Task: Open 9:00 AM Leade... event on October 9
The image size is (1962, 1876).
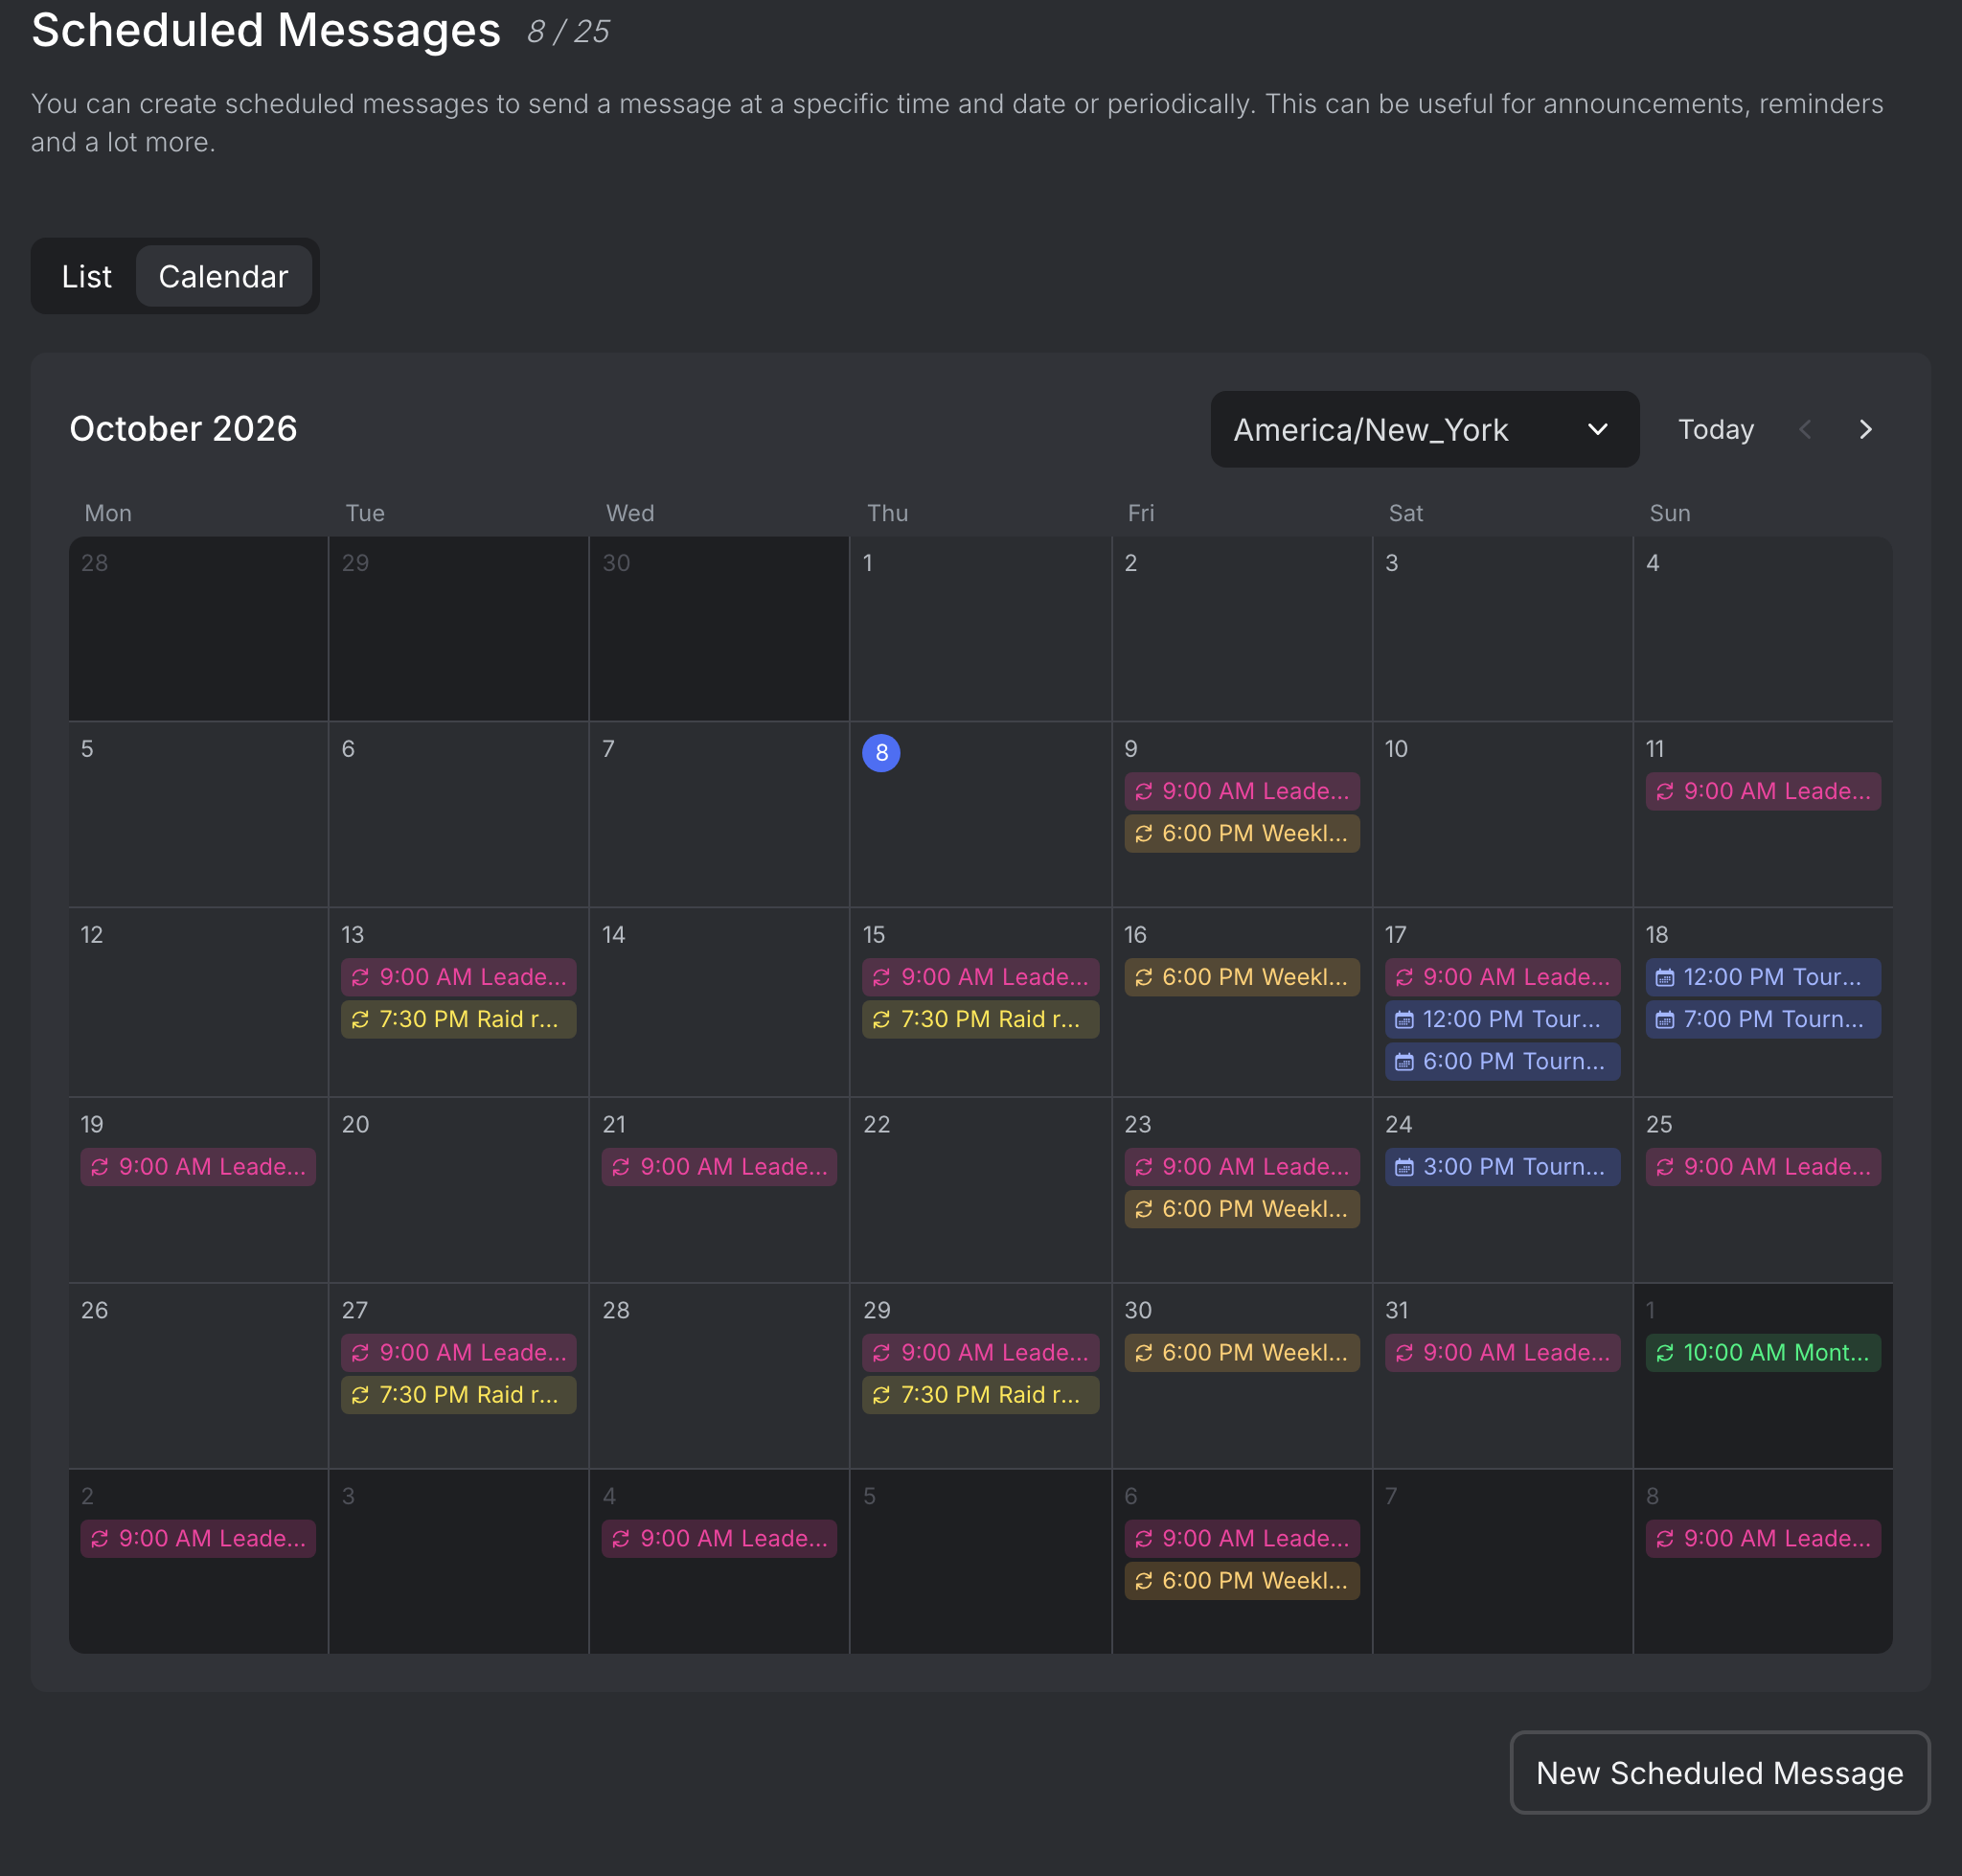Action: tap(1241, 791)
